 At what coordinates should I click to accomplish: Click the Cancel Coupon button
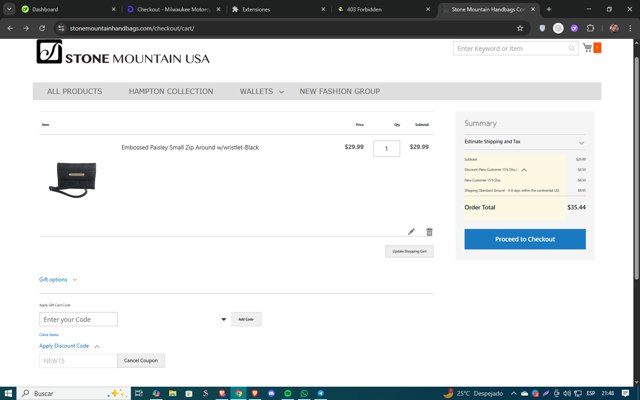point(141,361)
